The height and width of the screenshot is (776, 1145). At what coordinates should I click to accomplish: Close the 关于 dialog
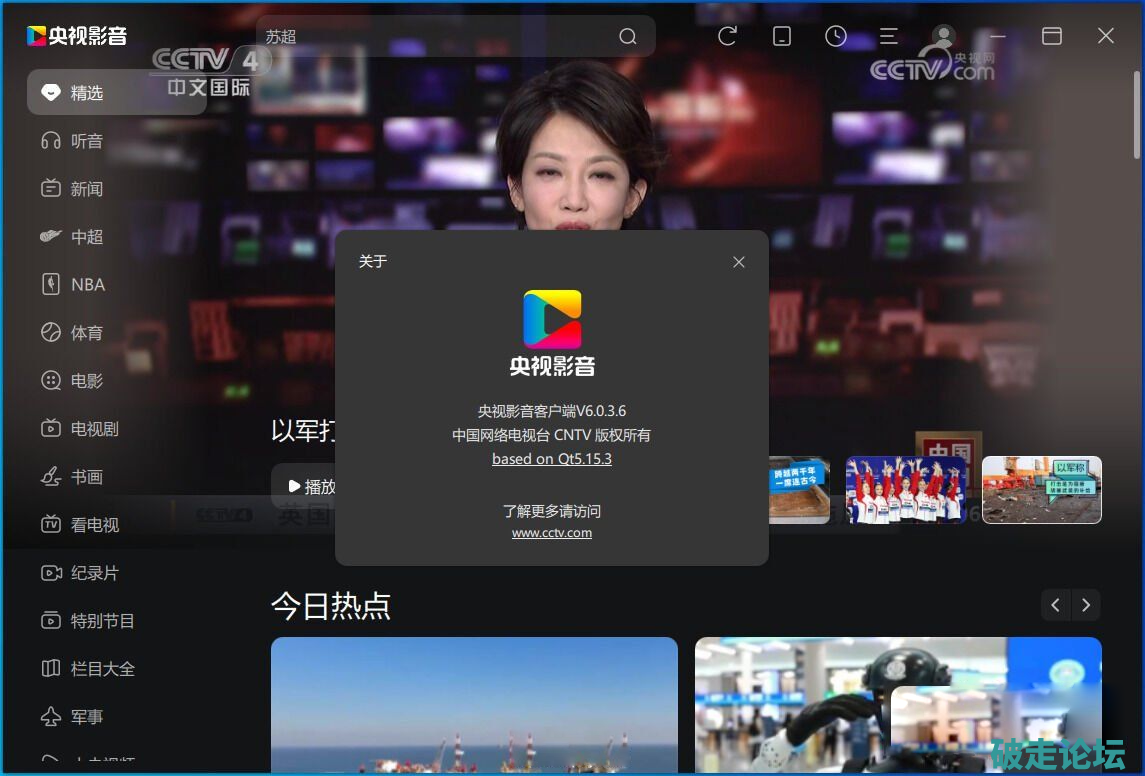pos(739,262)
